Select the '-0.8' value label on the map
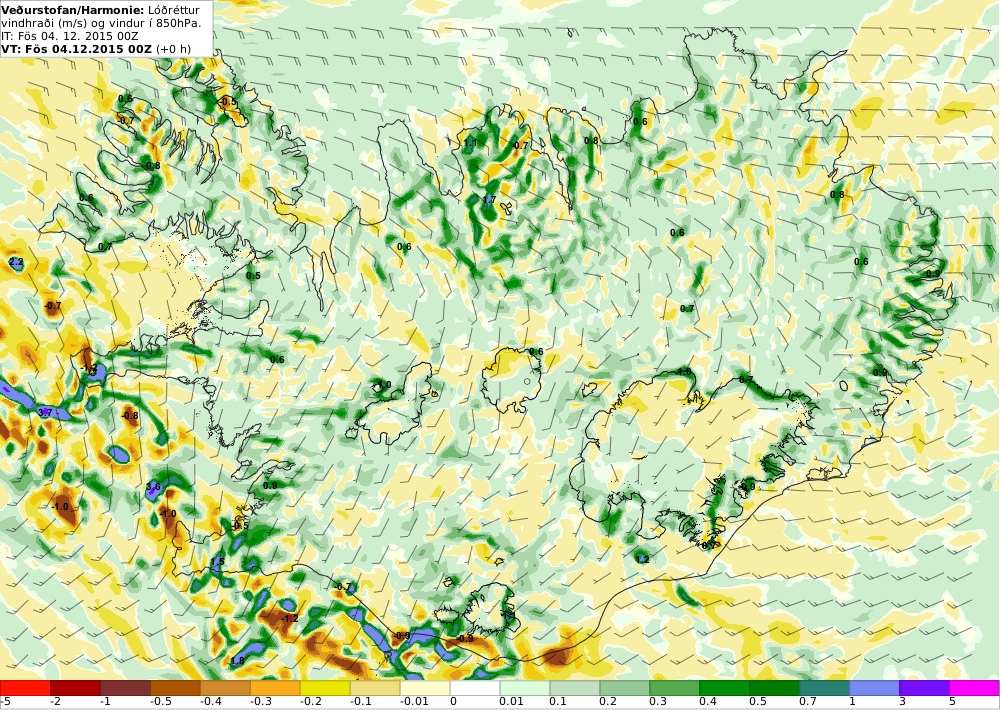Viewport: 1000px width, 710px height. 130,416
